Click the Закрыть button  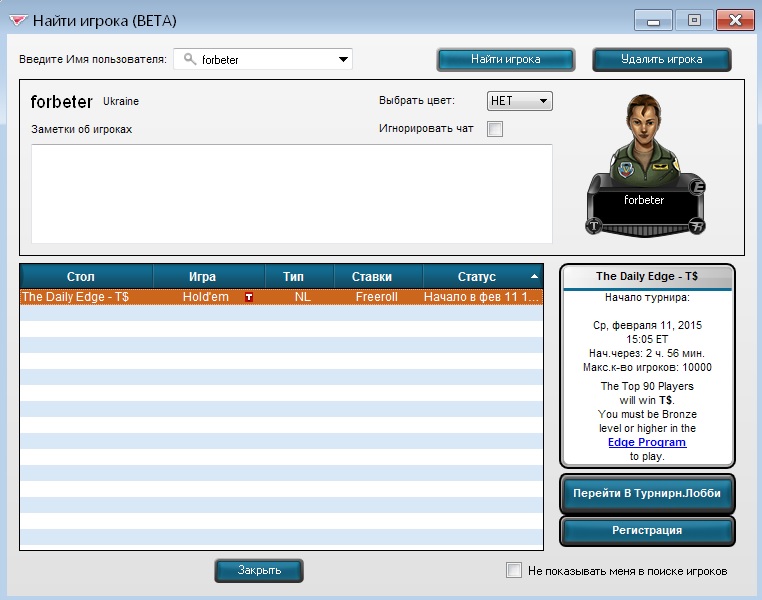tap(259, 570)
